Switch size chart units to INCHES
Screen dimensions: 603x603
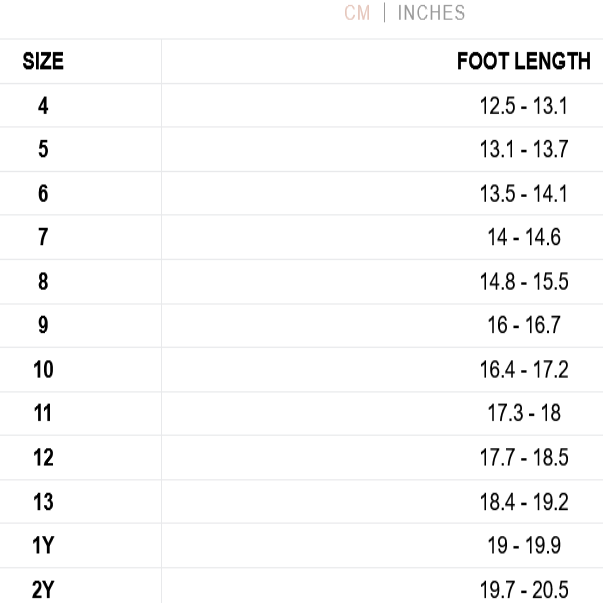431,13
